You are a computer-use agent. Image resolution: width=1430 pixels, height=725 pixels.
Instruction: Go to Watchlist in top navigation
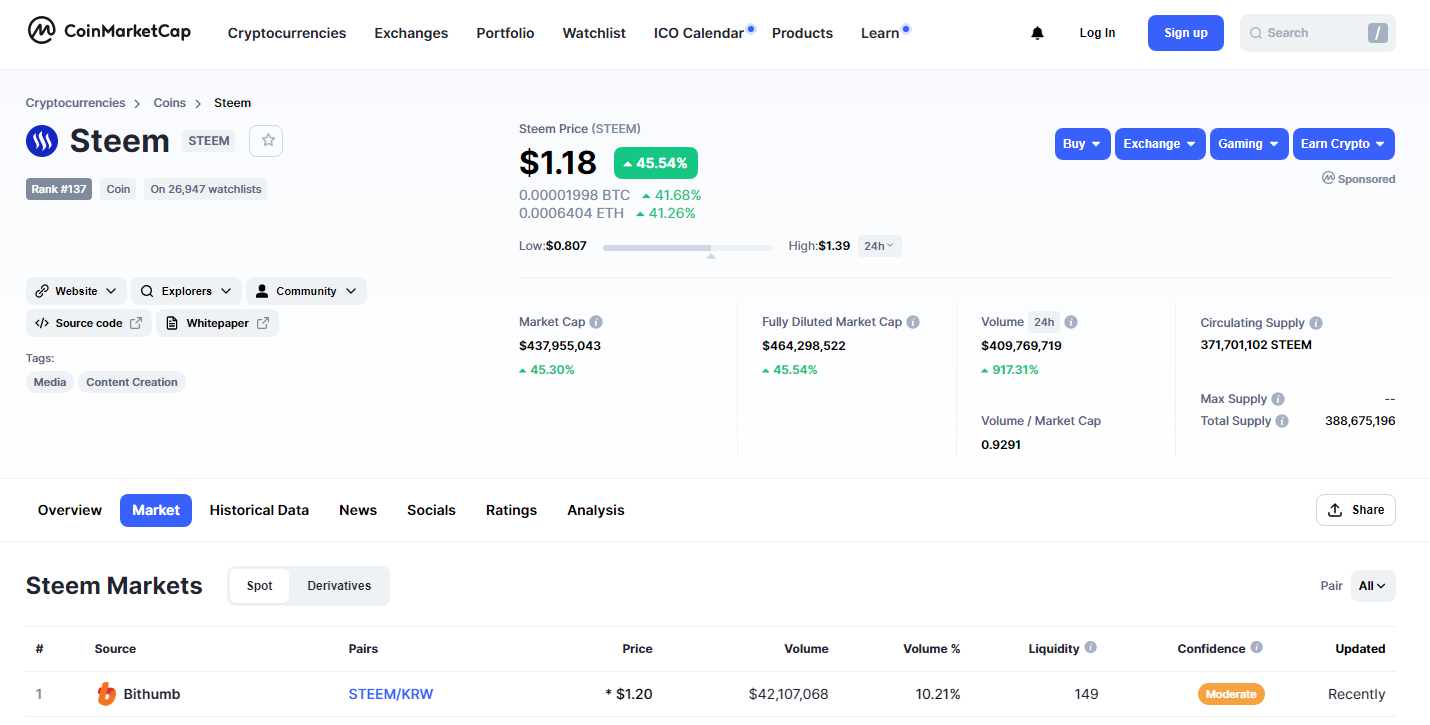click(594, 33)
